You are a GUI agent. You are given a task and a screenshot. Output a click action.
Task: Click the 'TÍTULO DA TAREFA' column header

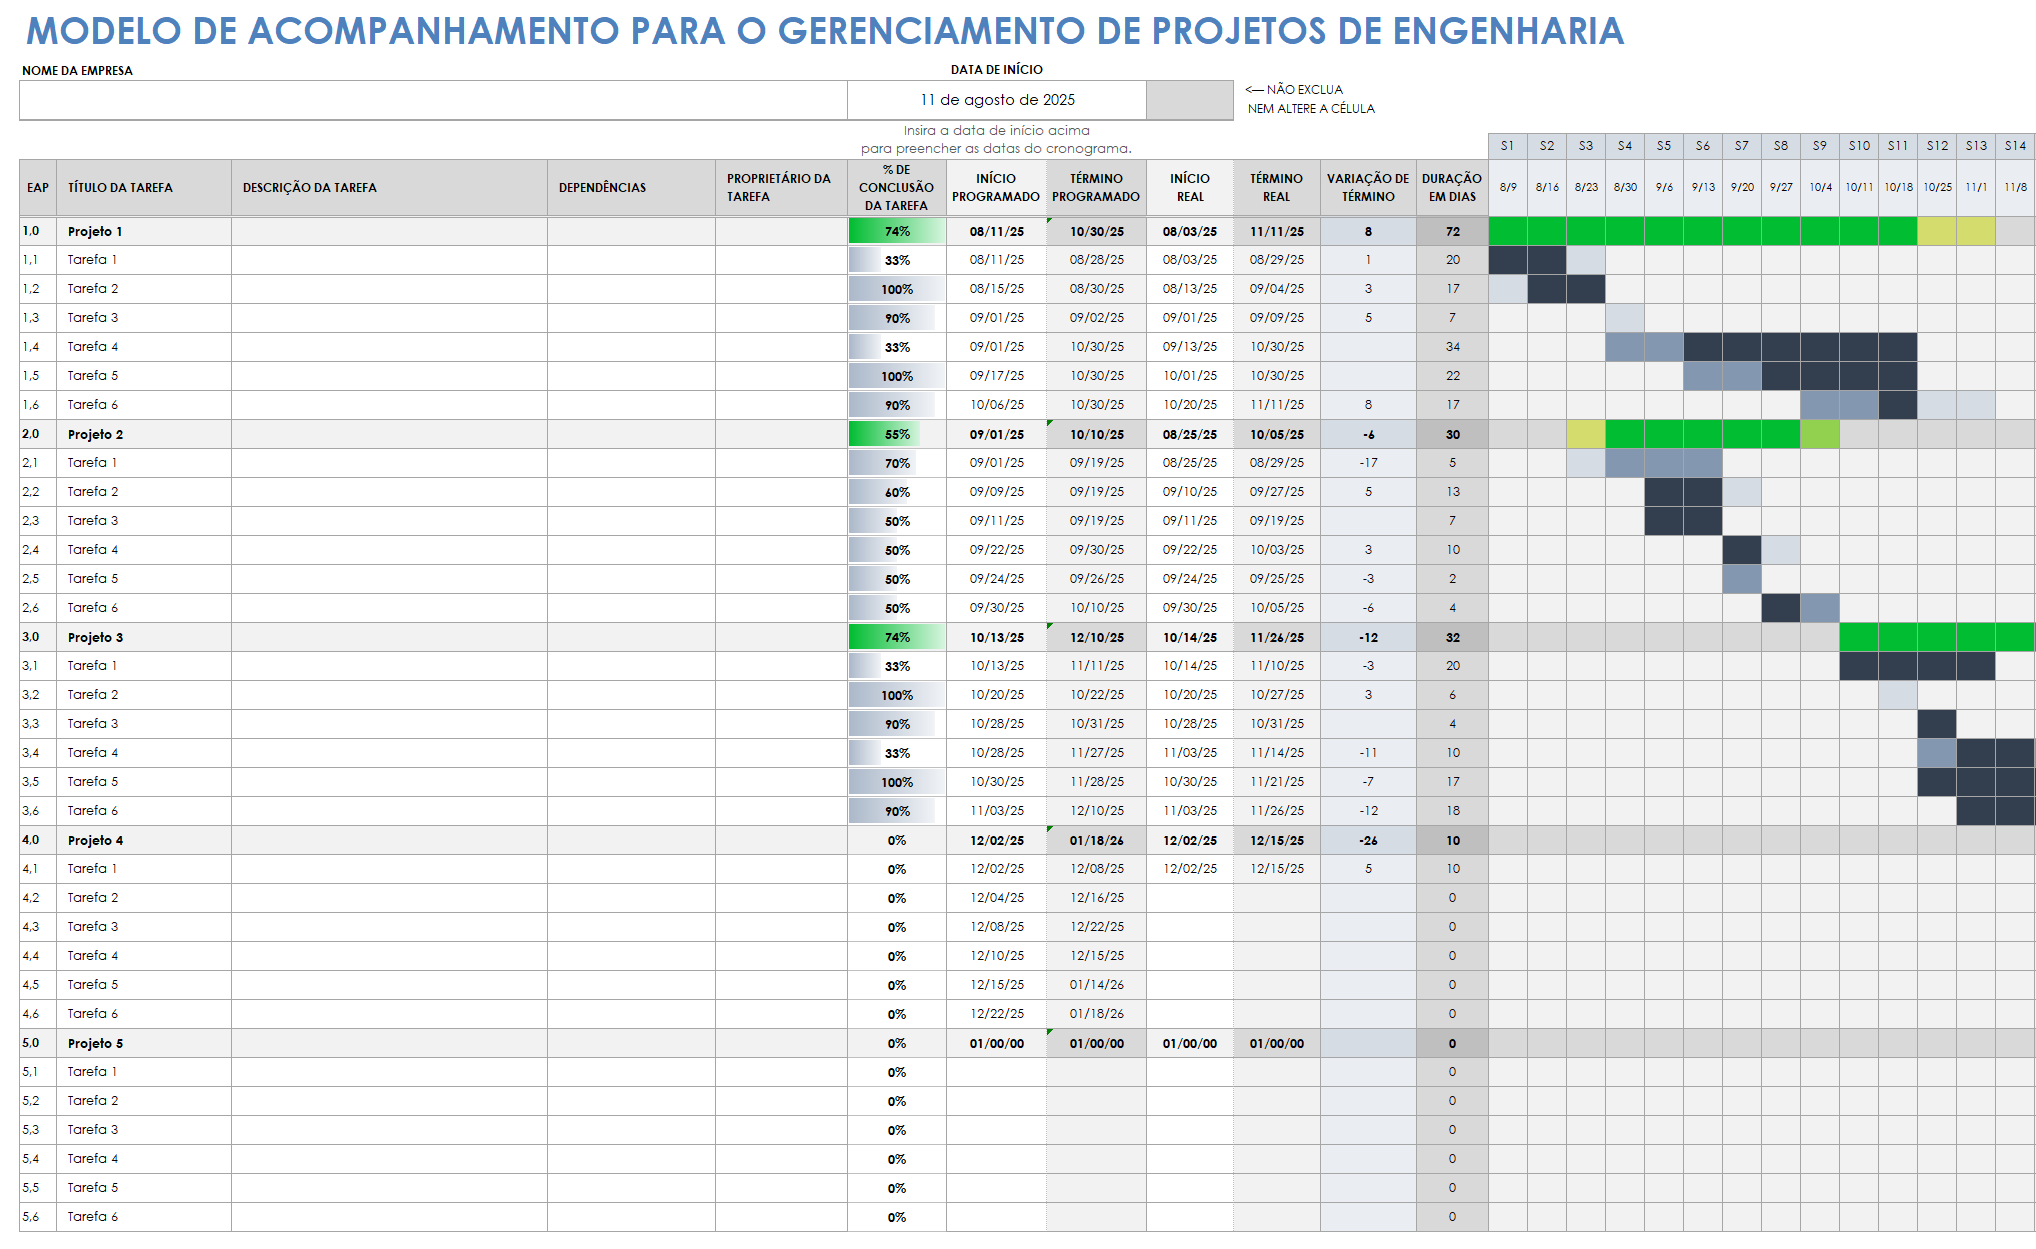point(144,188)
